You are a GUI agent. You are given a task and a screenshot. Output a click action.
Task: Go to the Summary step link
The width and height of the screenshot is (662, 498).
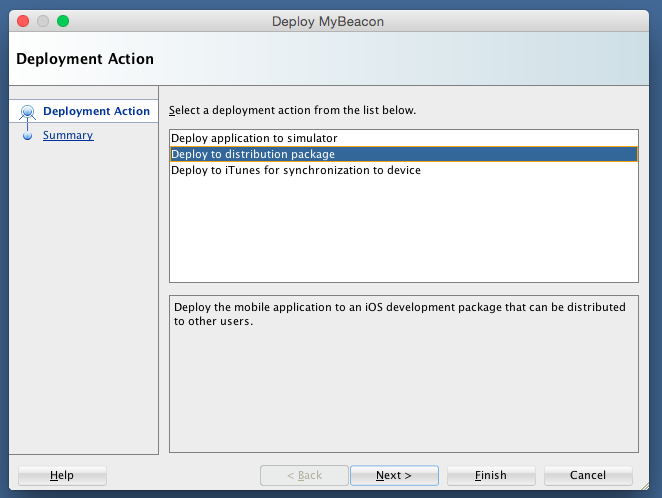click(68, 135)
